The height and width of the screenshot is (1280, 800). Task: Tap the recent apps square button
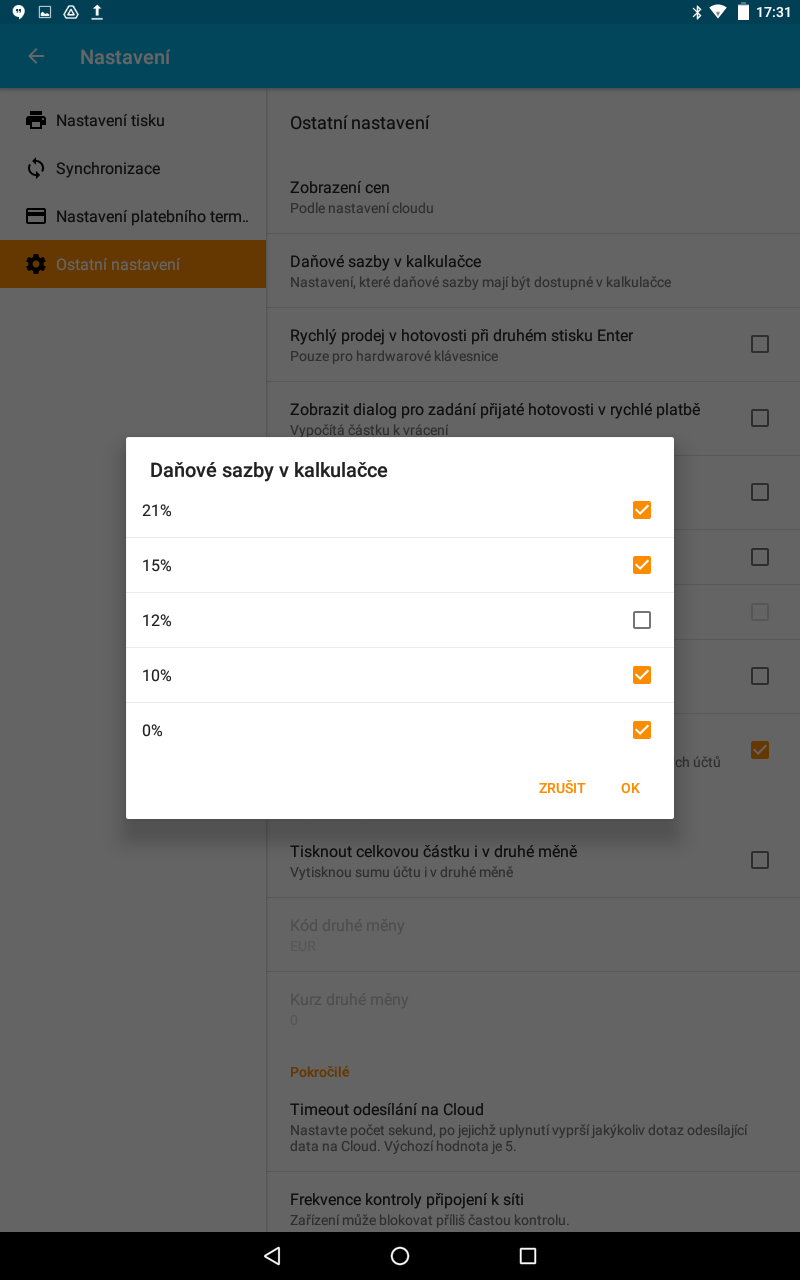(528, 1256)
